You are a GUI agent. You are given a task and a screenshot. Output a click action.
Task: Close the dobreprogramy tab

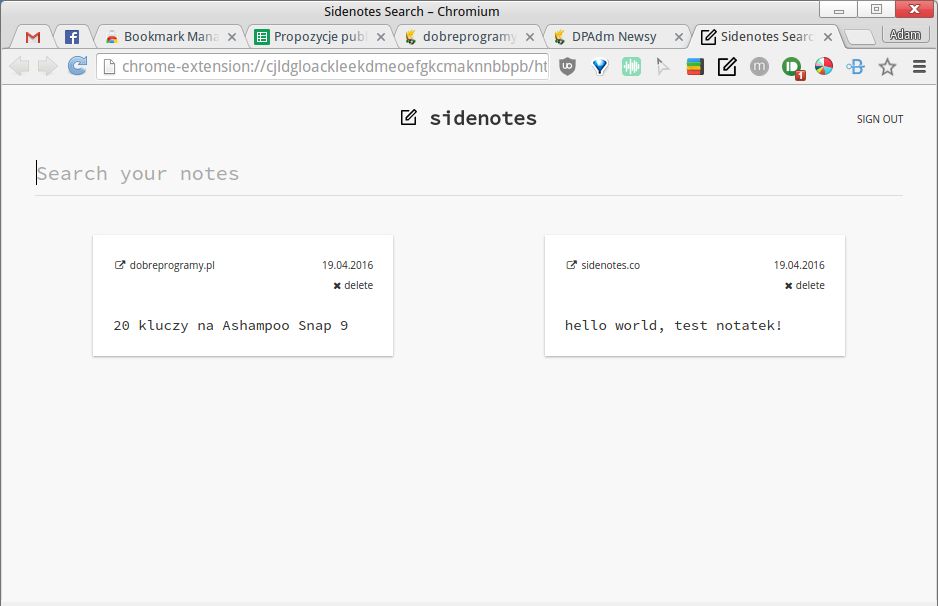pyautogui.click(x=530, y=37)
